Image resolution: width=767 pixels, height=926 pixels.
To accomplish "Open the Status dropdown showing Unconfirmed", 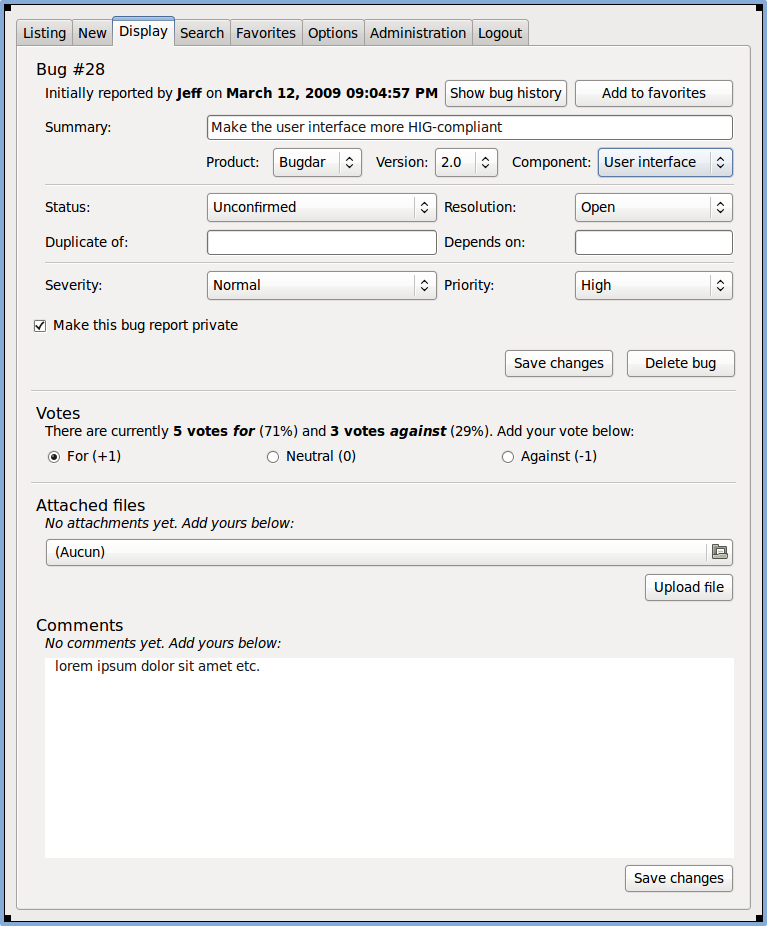I will click(321, 208).
